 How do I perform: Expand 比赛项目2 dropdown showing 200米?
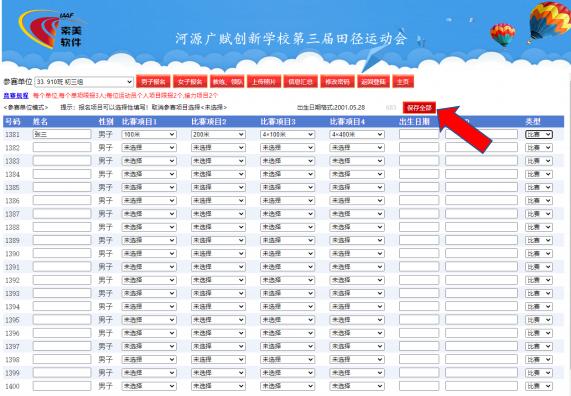click(x=218, y=134)
